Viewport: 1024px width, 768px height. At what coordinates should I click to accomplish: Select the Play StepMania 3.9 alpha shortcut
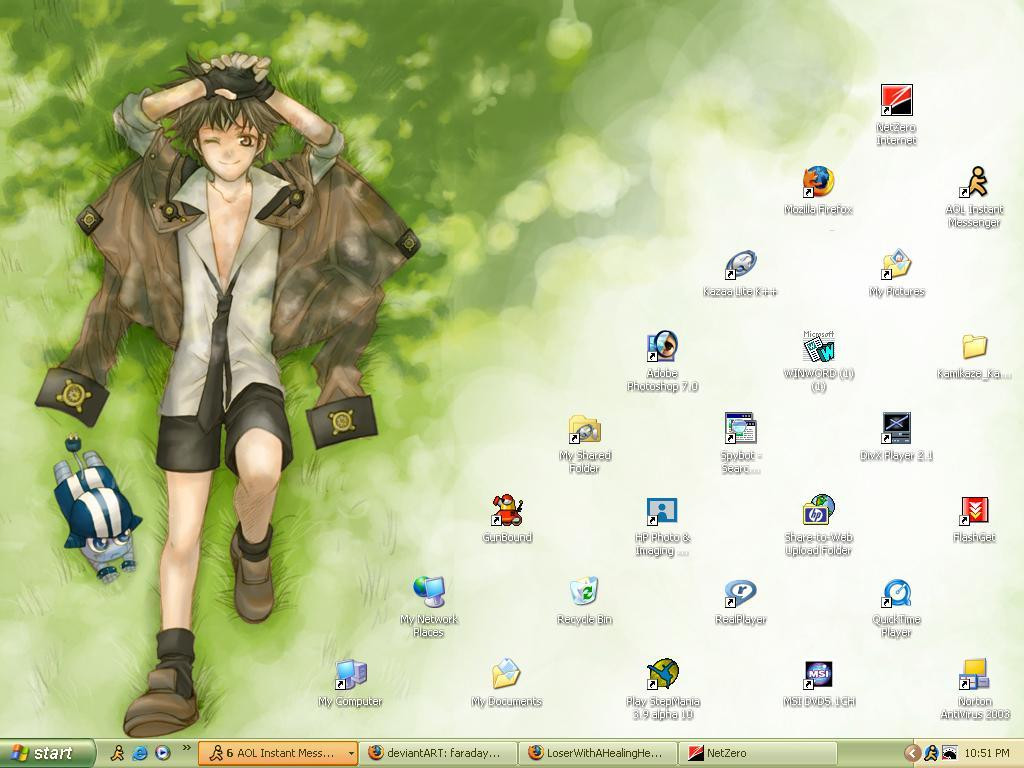click(662, 675)
